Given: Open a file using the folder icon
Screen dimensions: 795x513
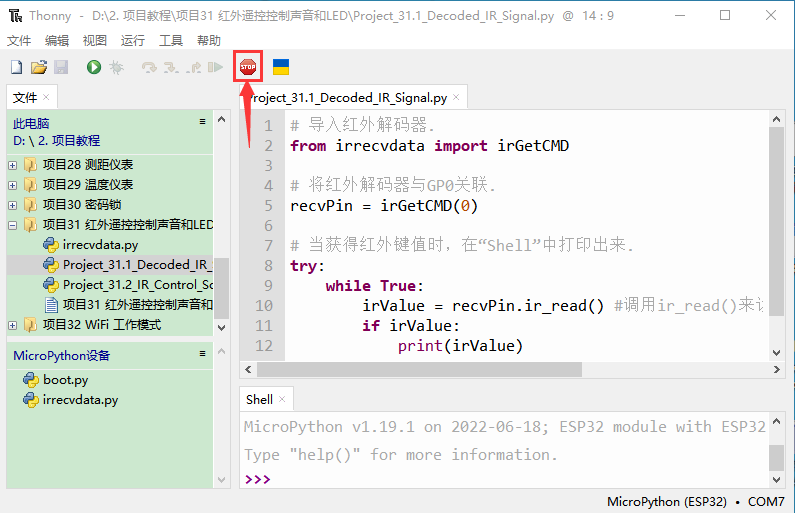Looking at the screenshot, I should 38,67.
